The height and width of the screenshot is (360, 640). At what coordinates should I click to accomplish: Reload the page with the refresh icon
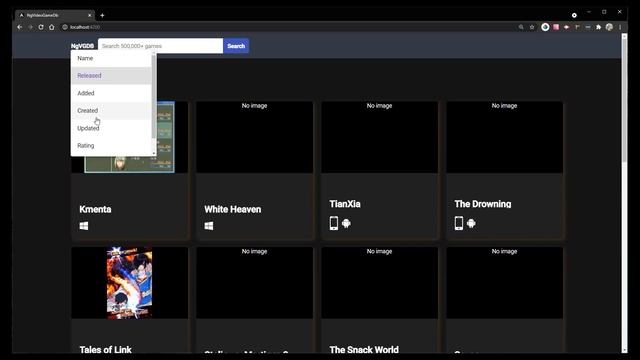click(x=41, y=27)
